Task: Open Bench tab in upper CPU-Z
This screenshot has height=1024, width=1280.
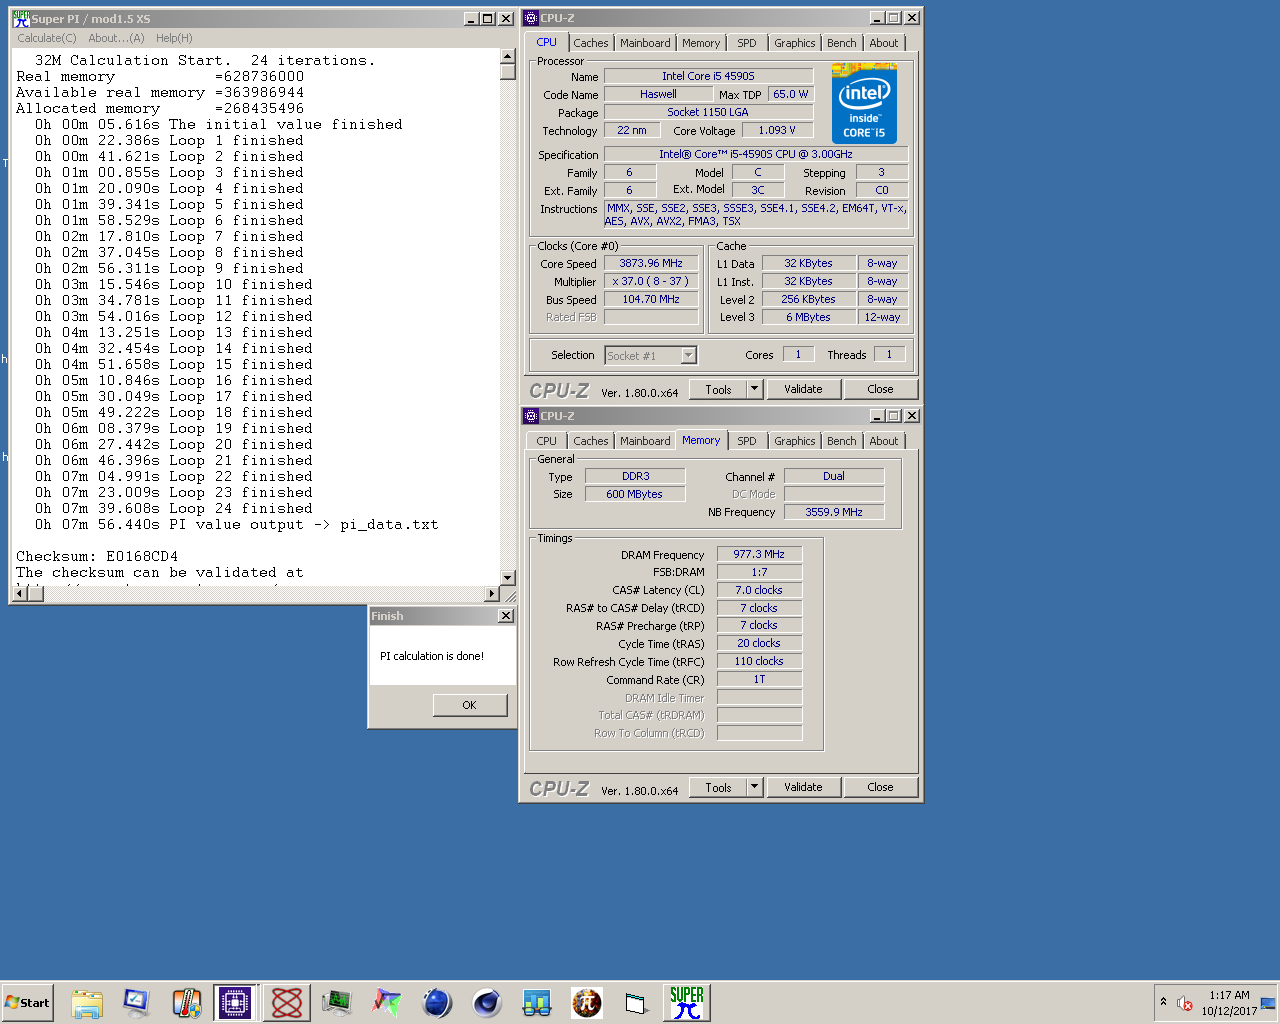Action: 842,43
